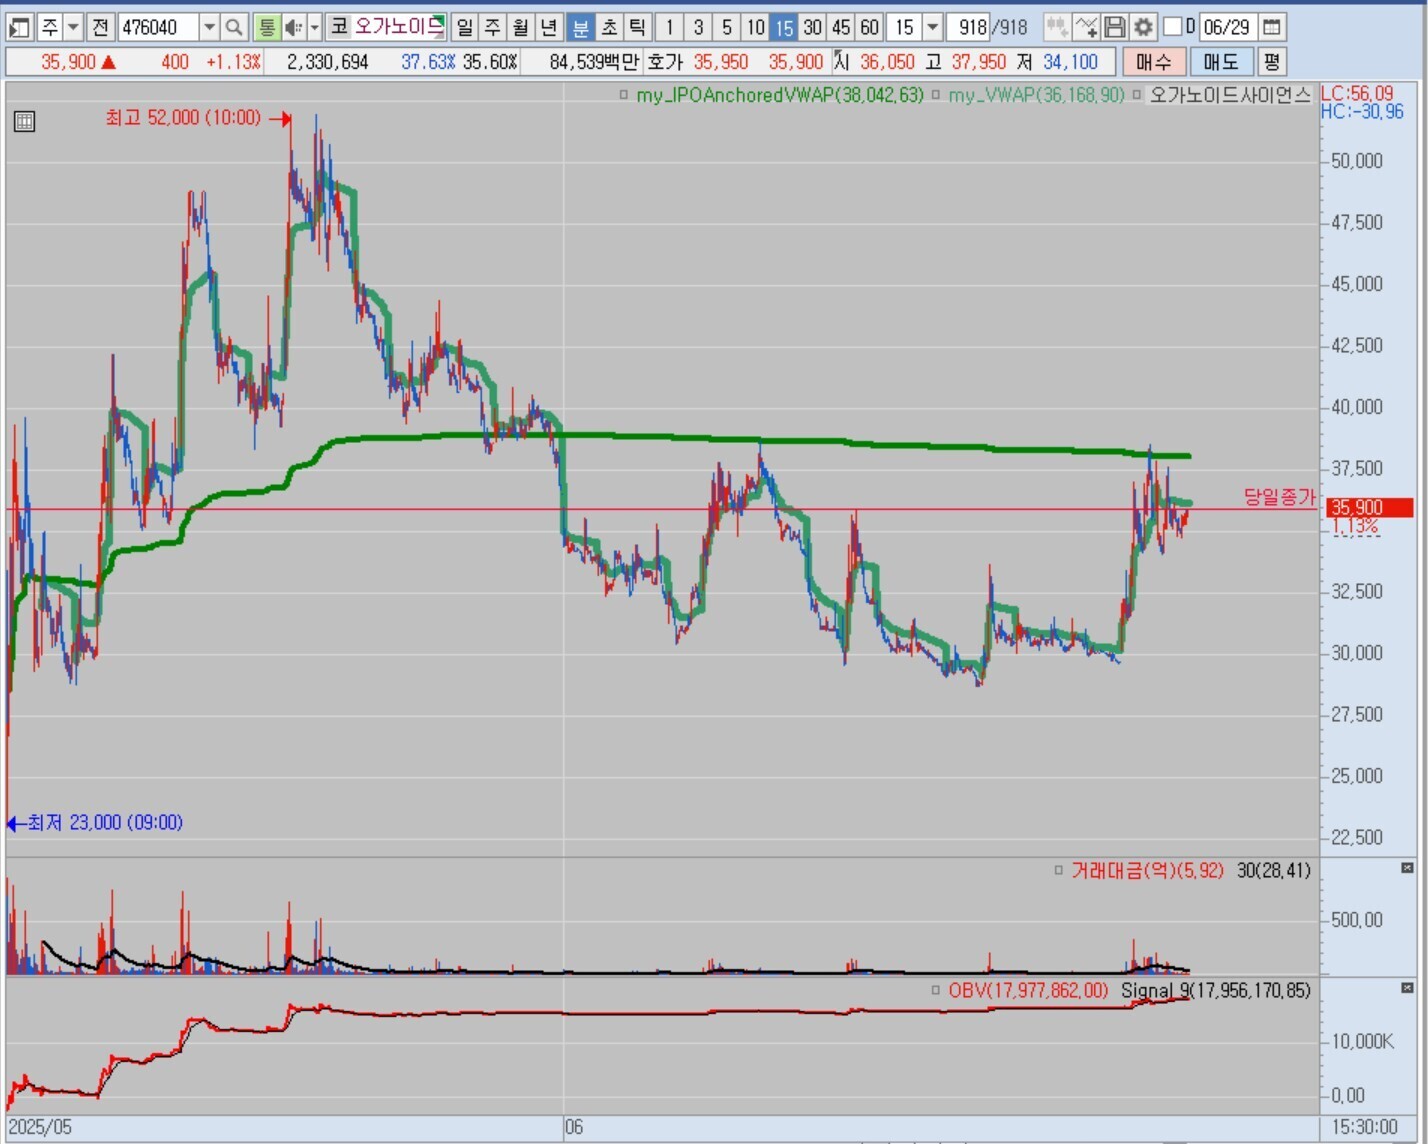The image size is (1428, 1144).
Task: Select the 5-minute interval button
Action: (727, 27)
